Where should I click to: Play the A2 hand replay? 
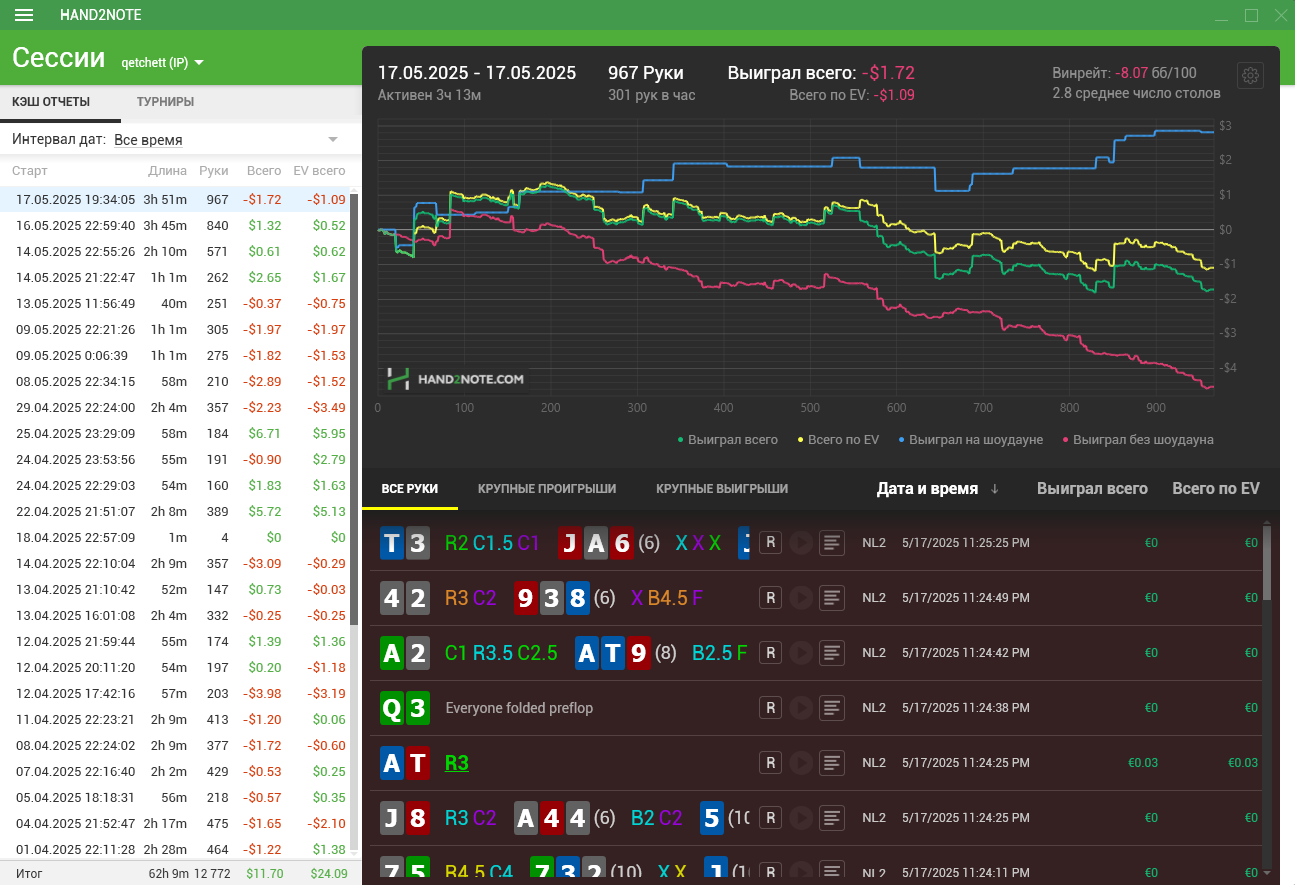point(800,652)
